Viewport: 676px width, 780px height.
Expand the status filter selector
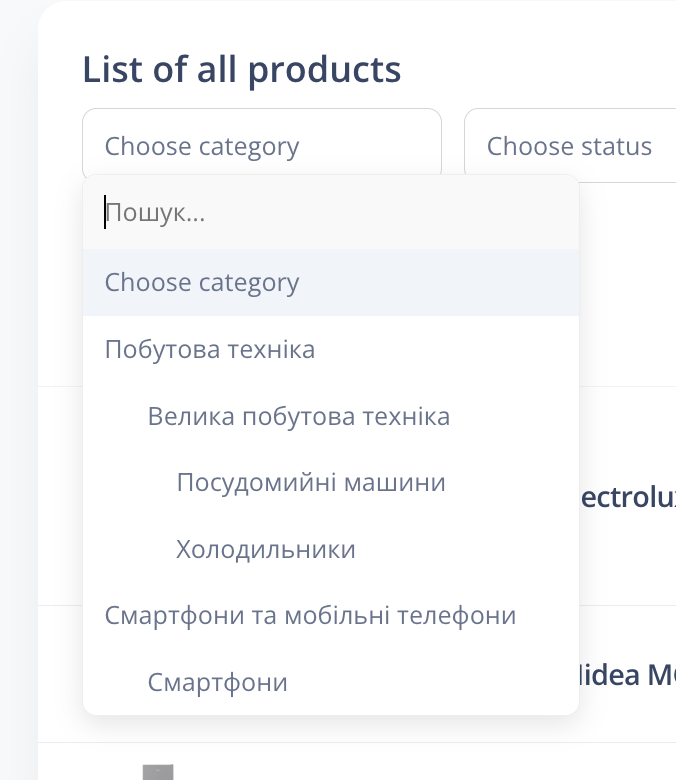click(x=570, y=146)
